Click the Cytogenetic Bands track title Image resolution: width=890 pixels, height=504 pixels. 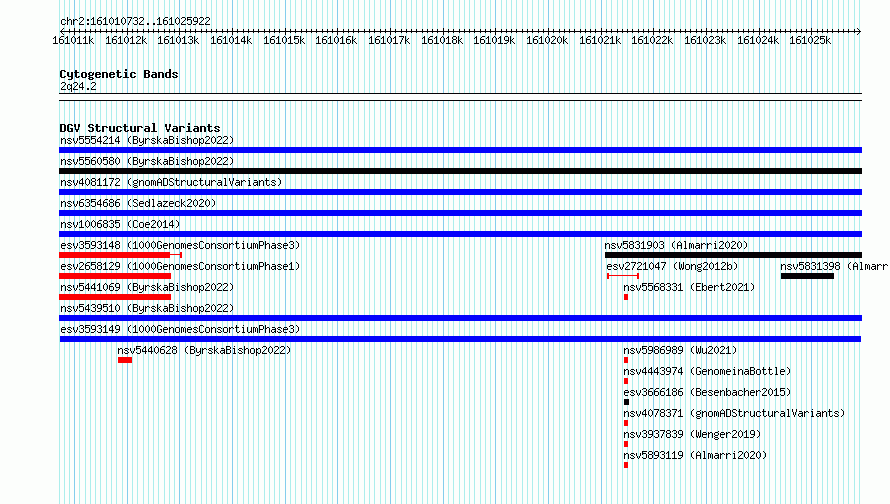119,74
